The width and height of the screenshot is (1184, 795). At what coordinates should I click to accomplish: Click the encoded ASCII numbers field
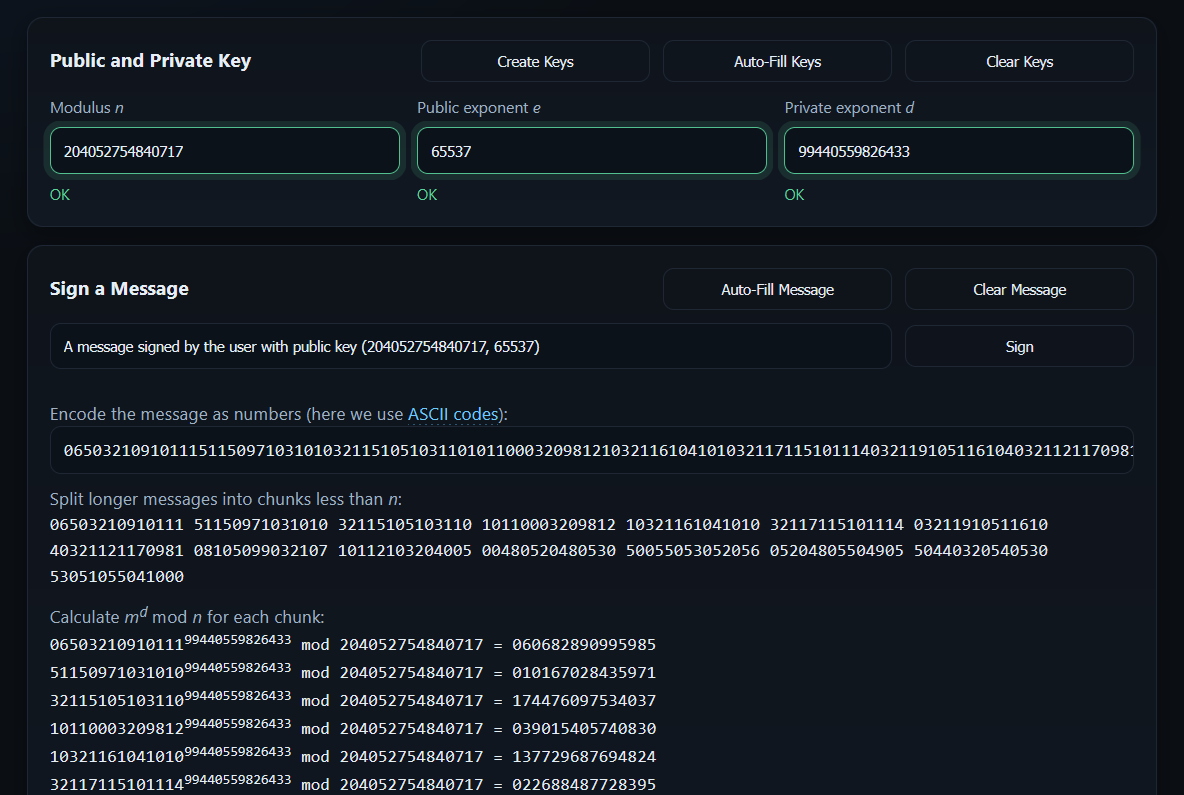[591, 451]
